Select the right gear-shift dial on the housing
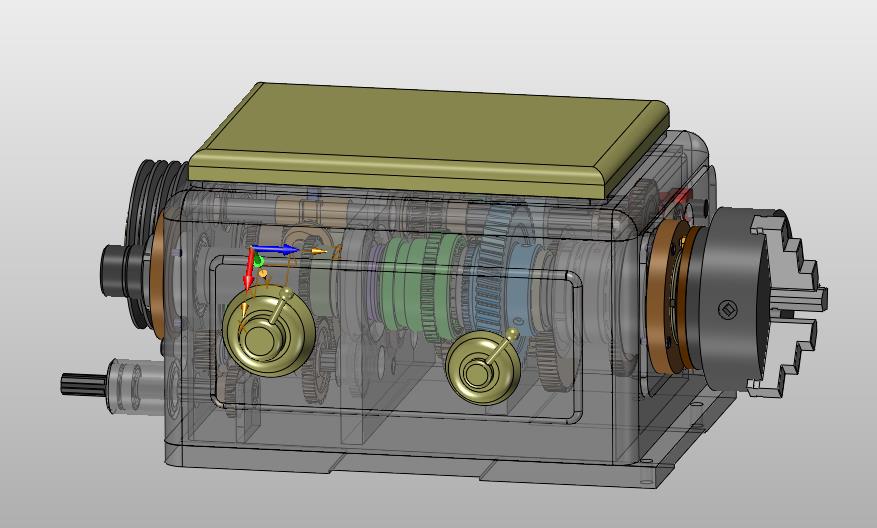 [x=483, y=367]
